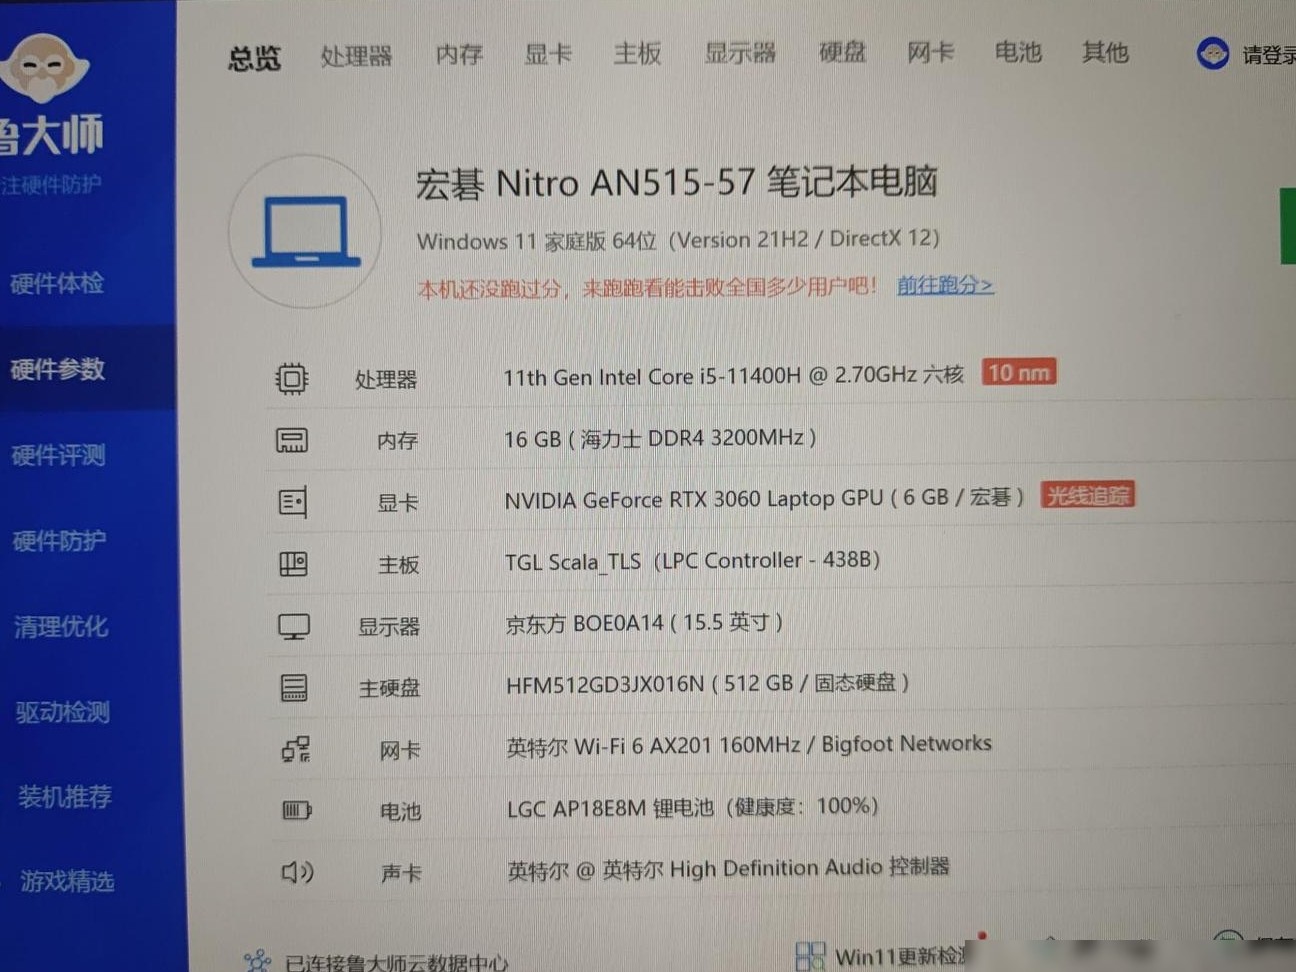Viewport: 1296px width, 972px height.
Task: Click the processor chip icon
Action: (x=292, y=379)
